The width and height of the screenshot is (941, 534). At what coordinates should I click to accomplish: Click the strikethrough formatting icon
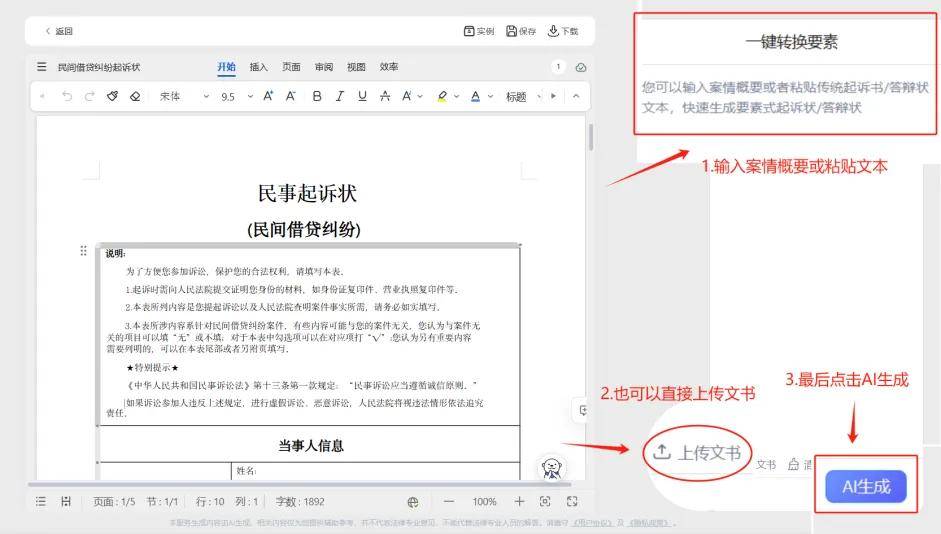[384, 97]
